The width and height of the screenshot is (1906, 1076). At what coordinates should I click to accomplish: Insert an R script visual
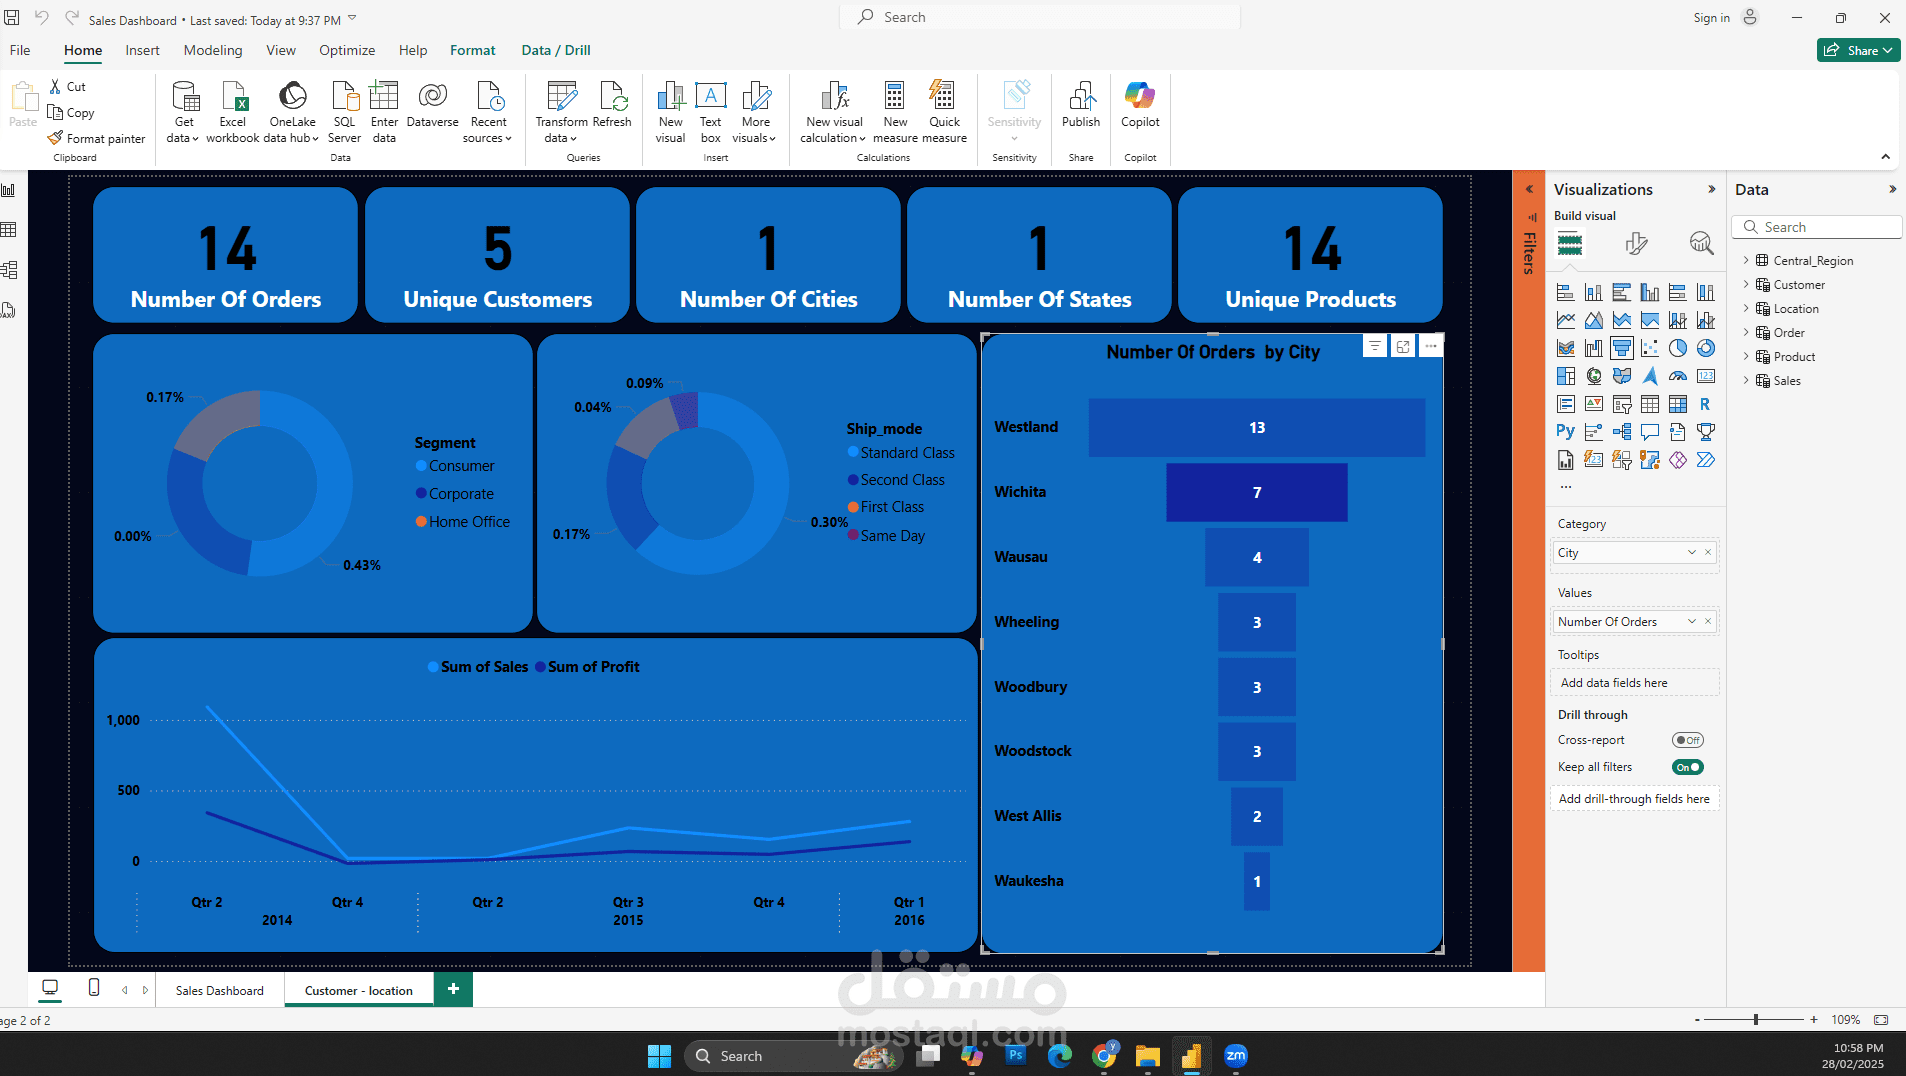click(x=1706, y=404)
